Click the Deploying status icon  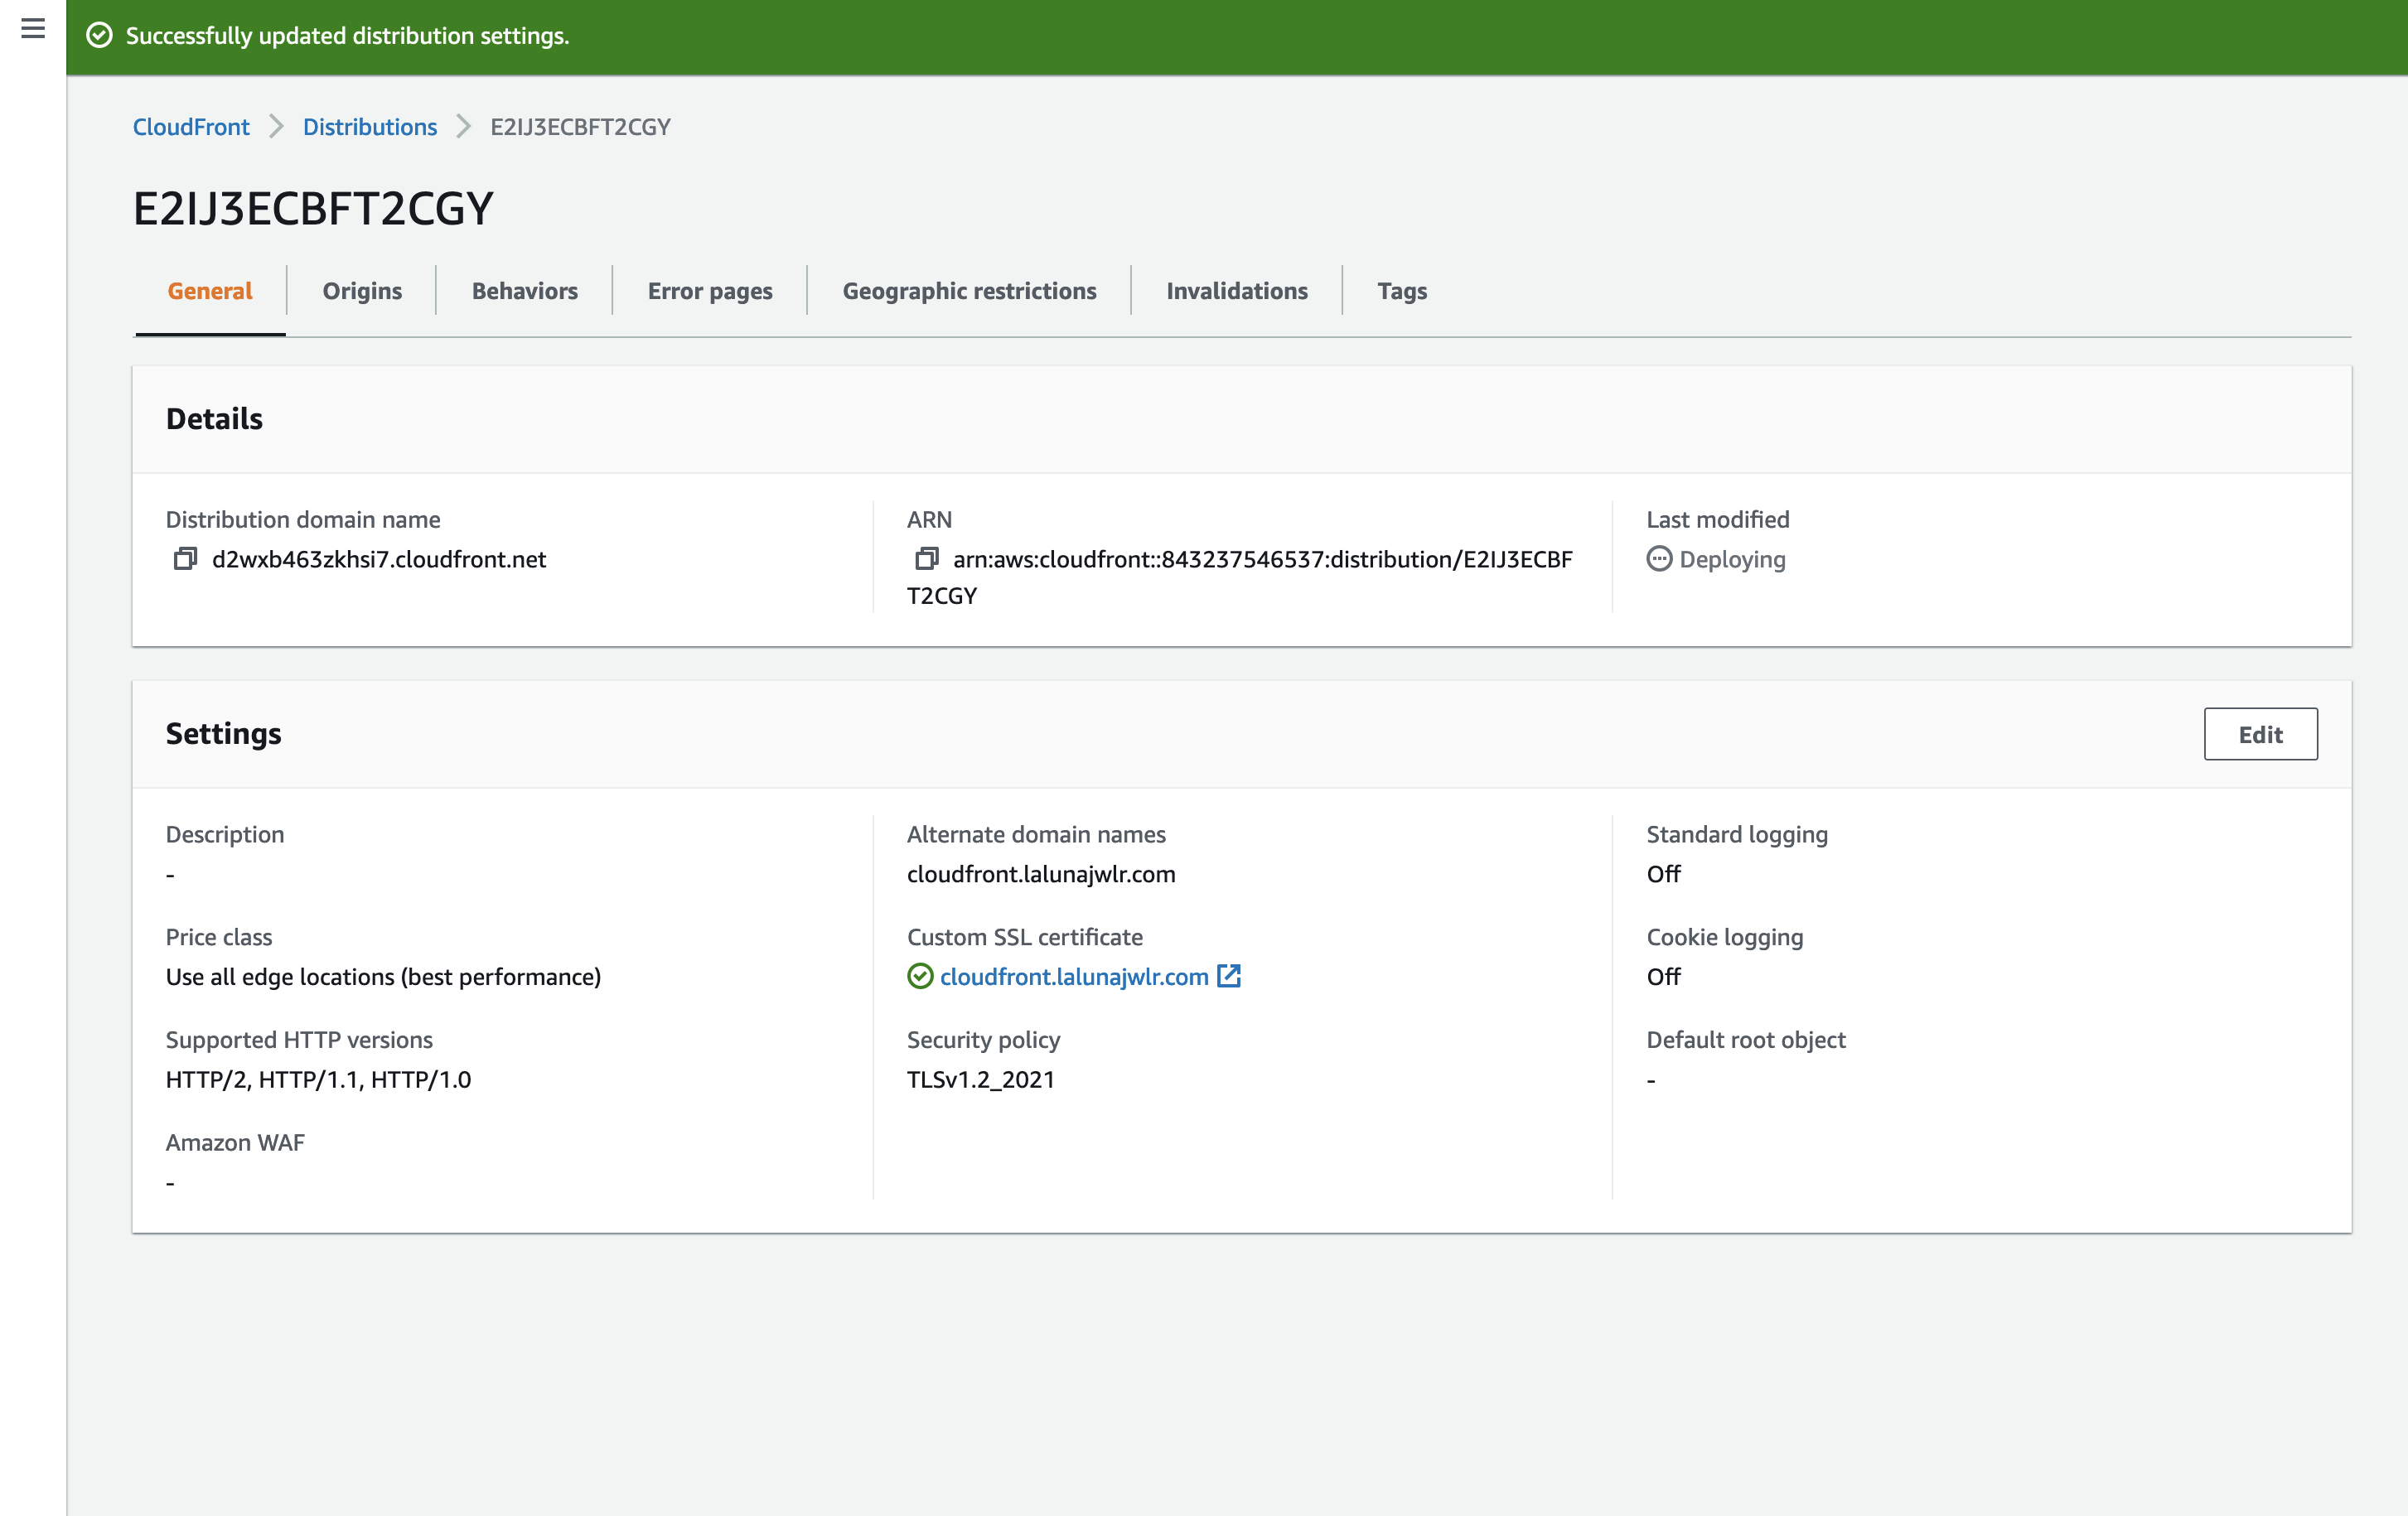(1659, 559)
